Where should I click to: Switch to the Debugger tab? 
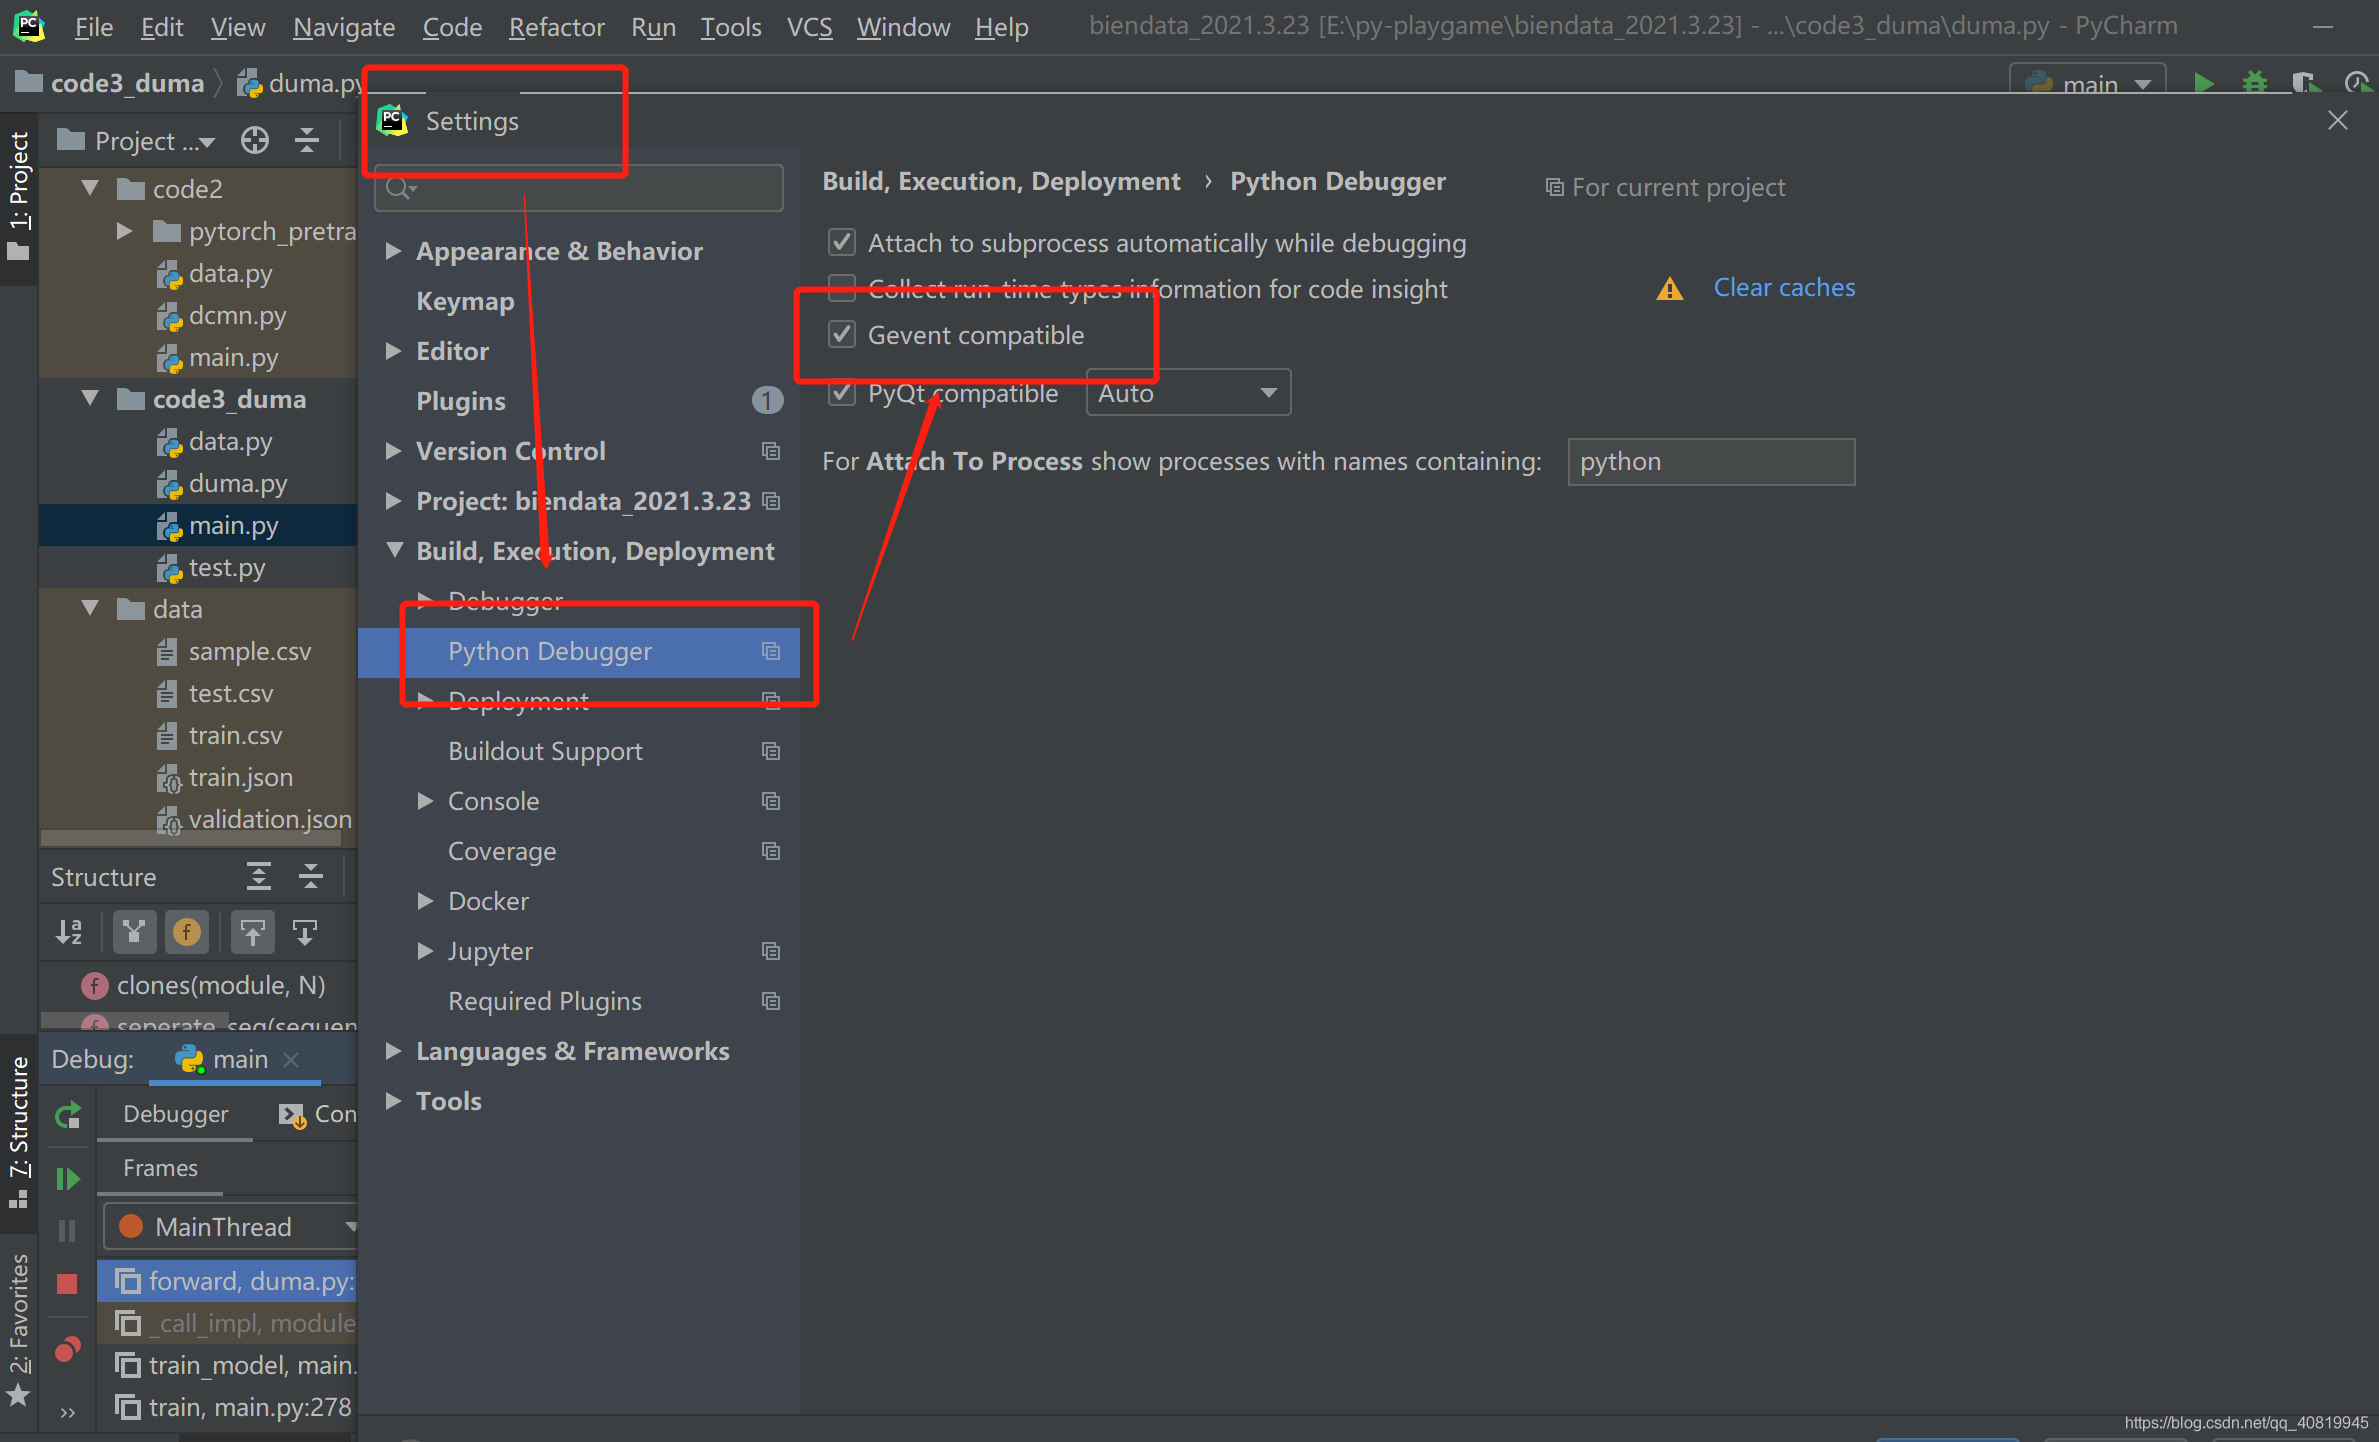click(x=175, y=1113)
